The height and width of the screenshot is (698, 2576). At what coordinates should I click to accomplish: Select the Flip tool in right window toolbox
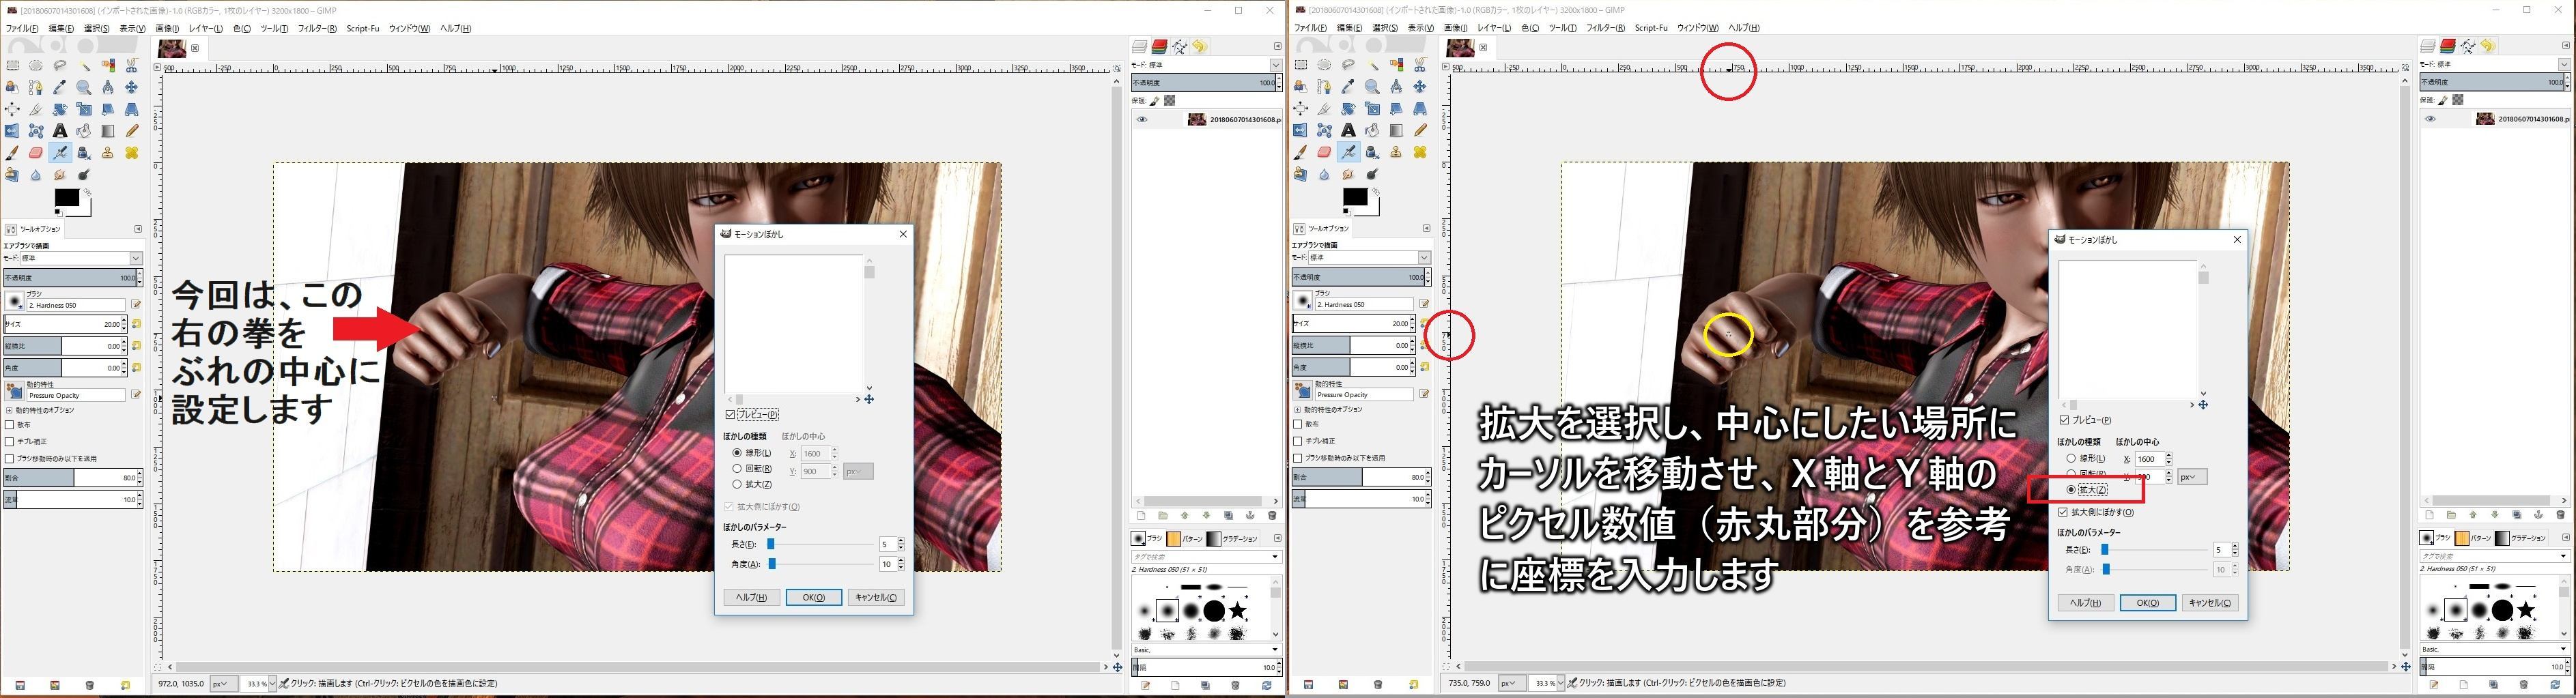click(1300, 130)
